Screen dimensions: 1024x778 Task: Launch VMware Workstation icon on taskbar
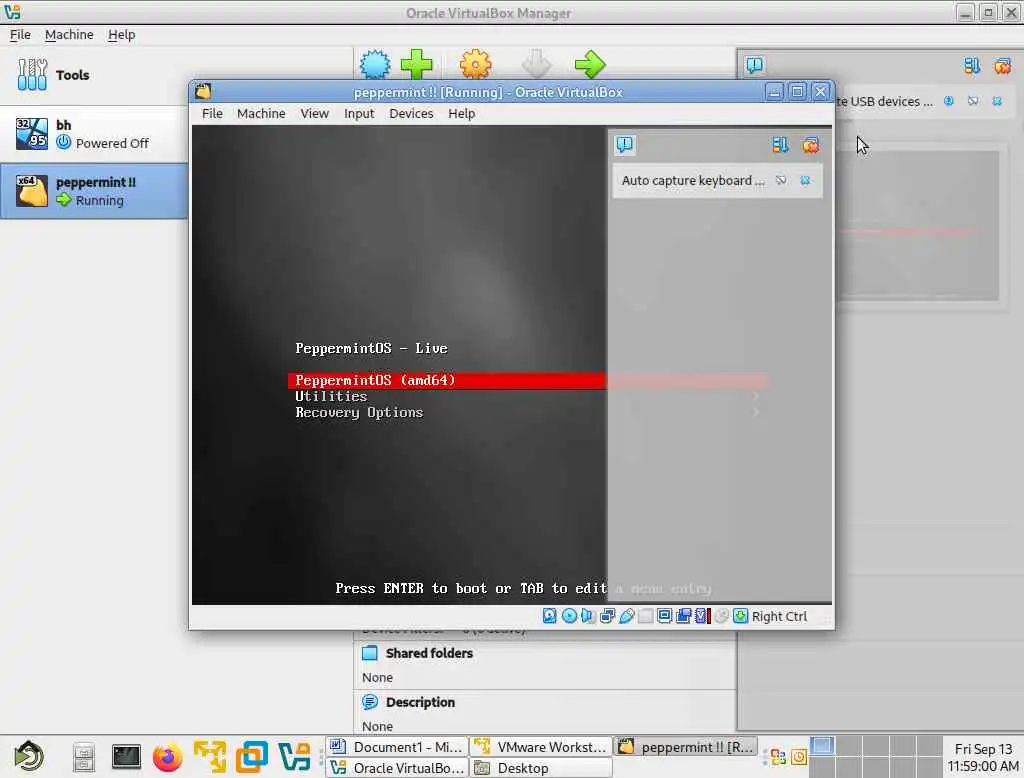(210, 757)
